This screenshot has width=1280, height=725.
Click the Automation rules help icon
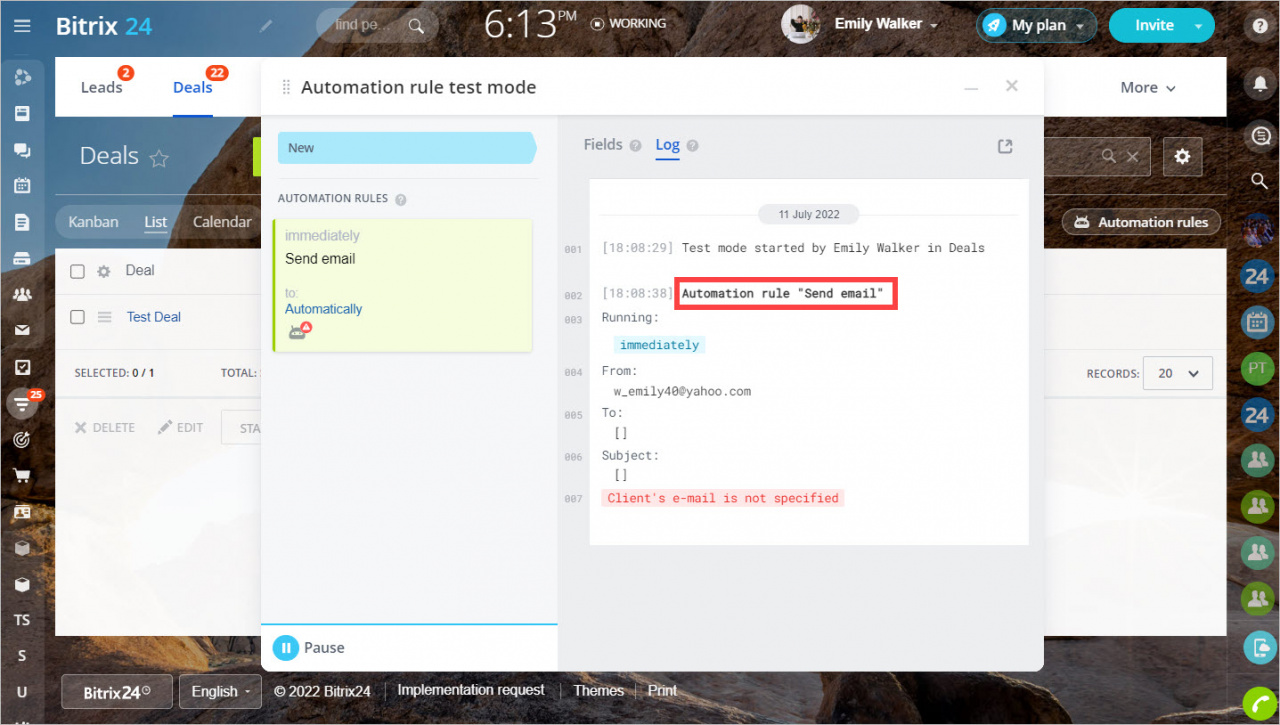(x=401, y=200)
